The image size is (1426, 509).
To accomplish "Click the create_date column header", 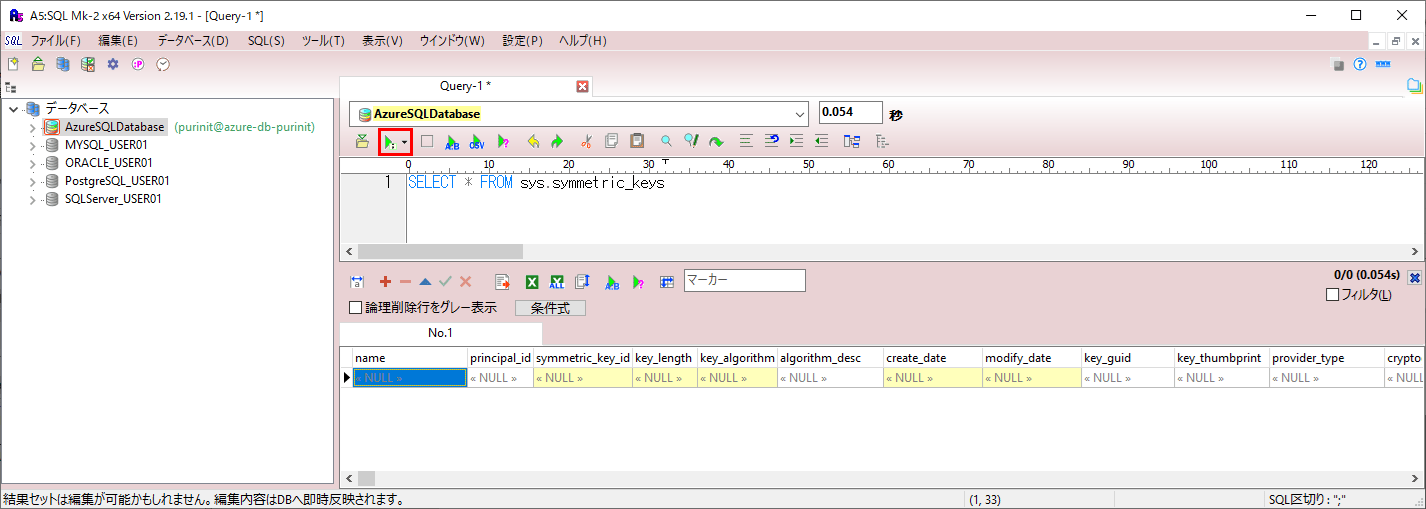I will 933,358.
